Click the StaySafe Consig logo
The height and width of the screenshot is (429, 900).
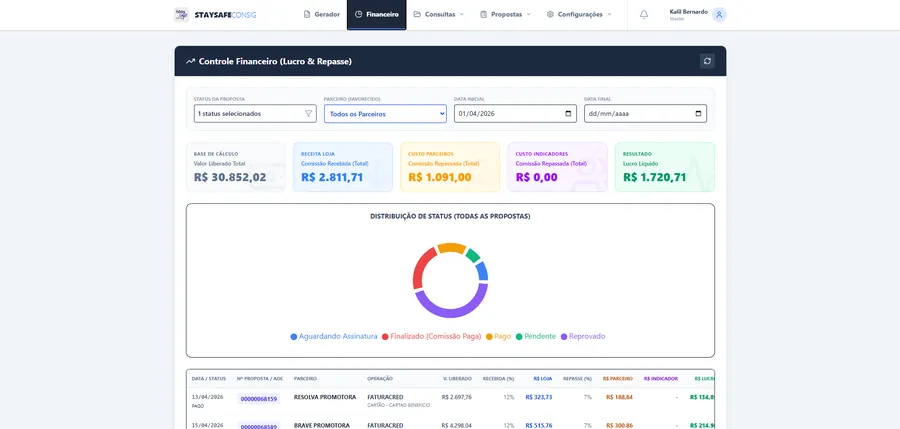point(215,14)
